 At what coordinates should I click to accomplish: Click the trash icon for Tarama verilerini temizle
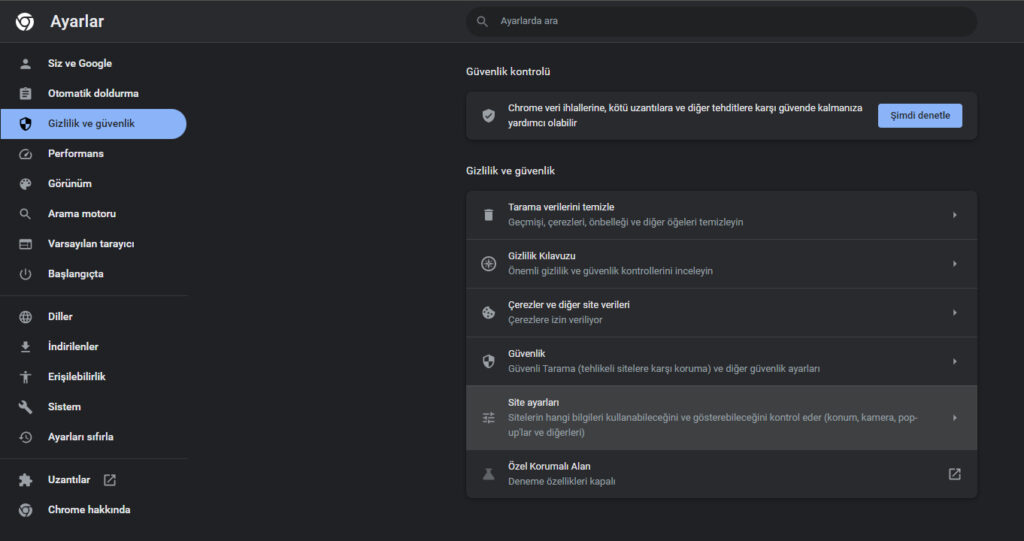pyautogui.click(x=488, y=214)
